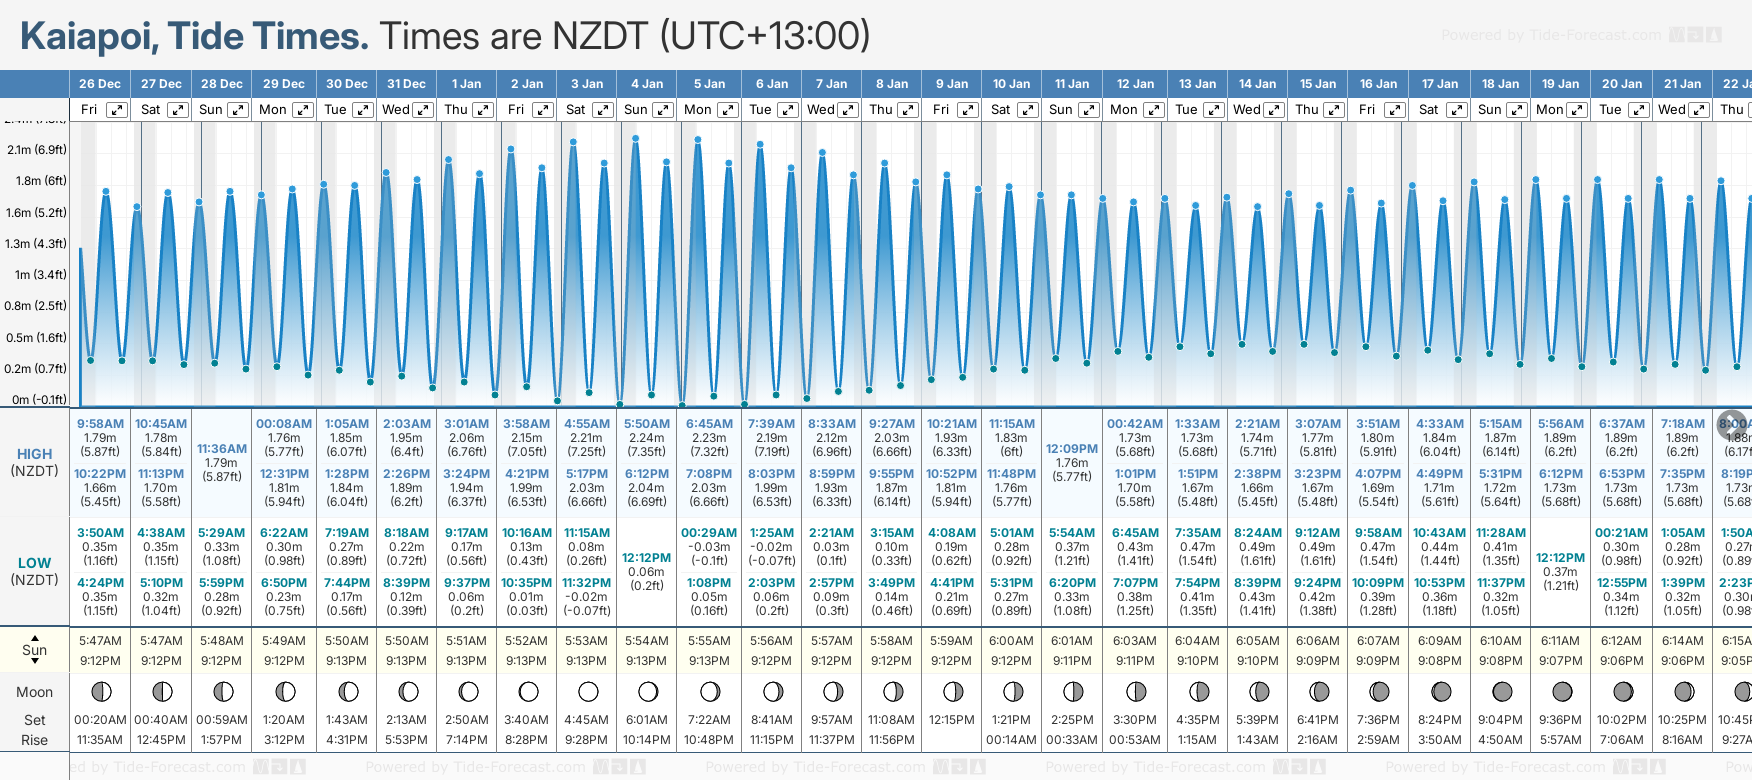Screen dimensions: 1752x780
Task: Expand the Tue 20 Jan day details
Action: tap(1637, 110)
